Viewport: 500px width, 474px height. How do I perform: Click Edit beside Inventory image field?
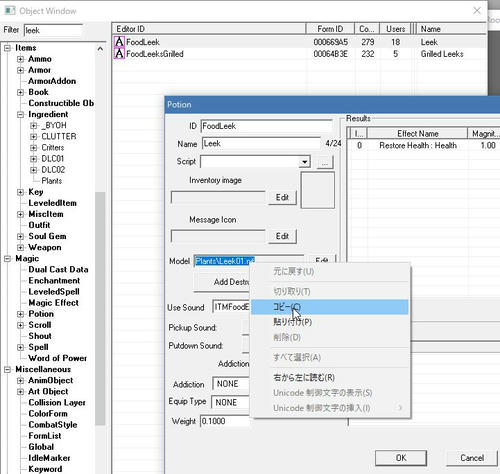coord(282,197)
